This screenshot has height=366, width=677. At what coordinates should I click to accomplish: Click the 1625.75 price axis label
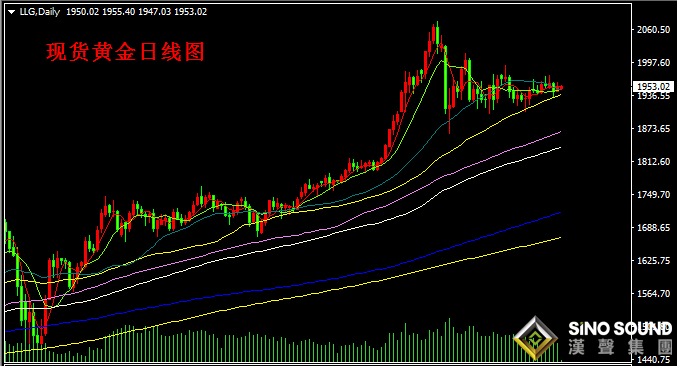coord(653,261)
